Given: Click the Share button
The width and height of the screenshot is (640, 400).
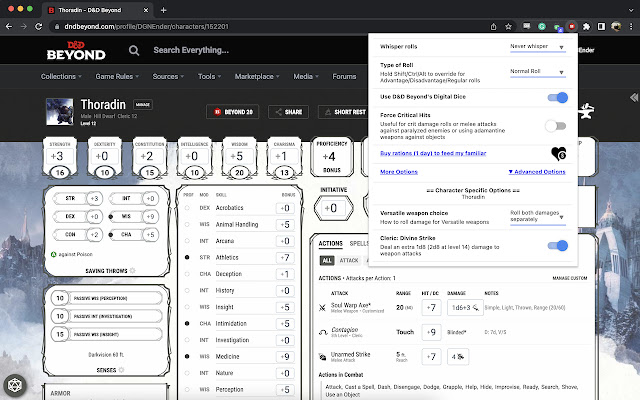Looking at the screenshot, I should (x=288, y=112).
